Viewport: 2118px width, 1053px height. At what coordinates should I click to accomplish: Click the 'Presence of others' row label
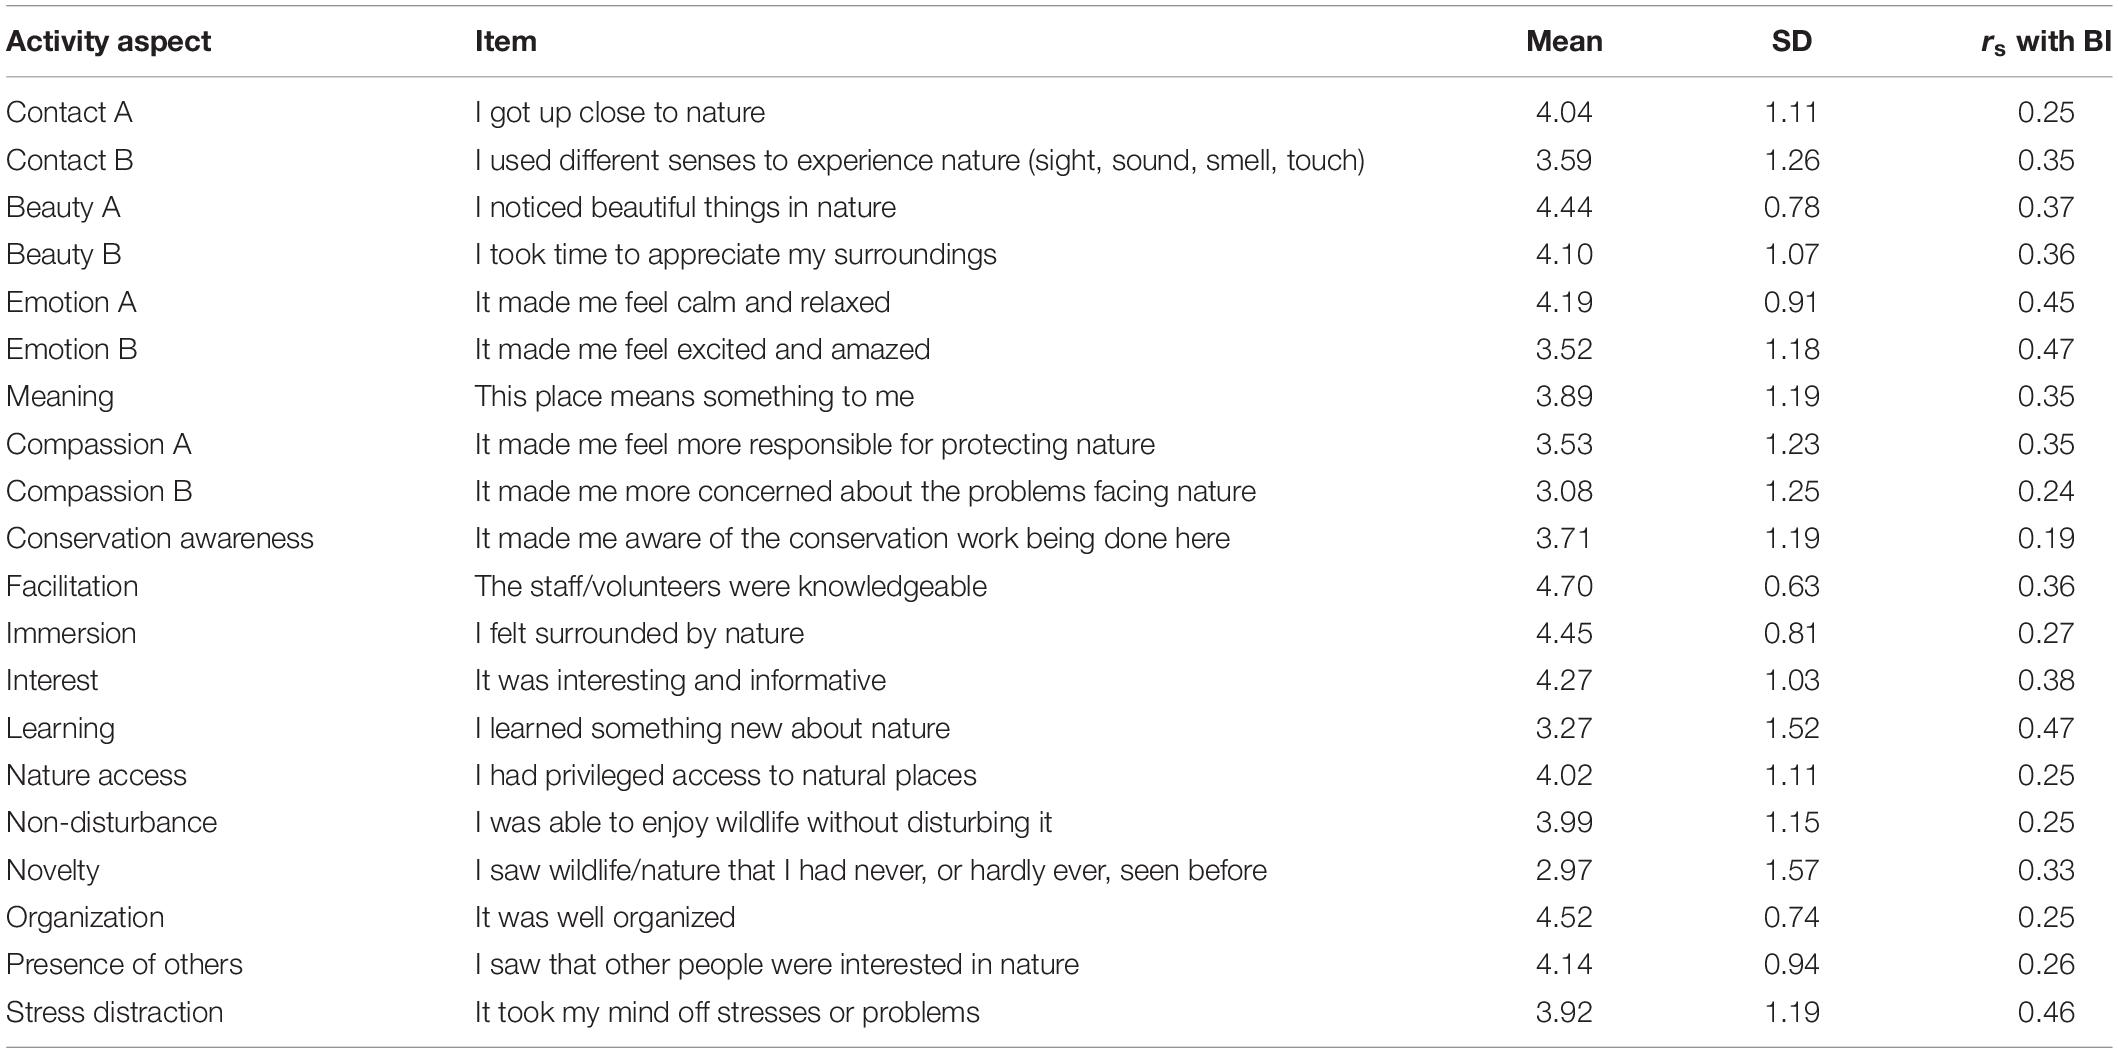coord(124,964)
